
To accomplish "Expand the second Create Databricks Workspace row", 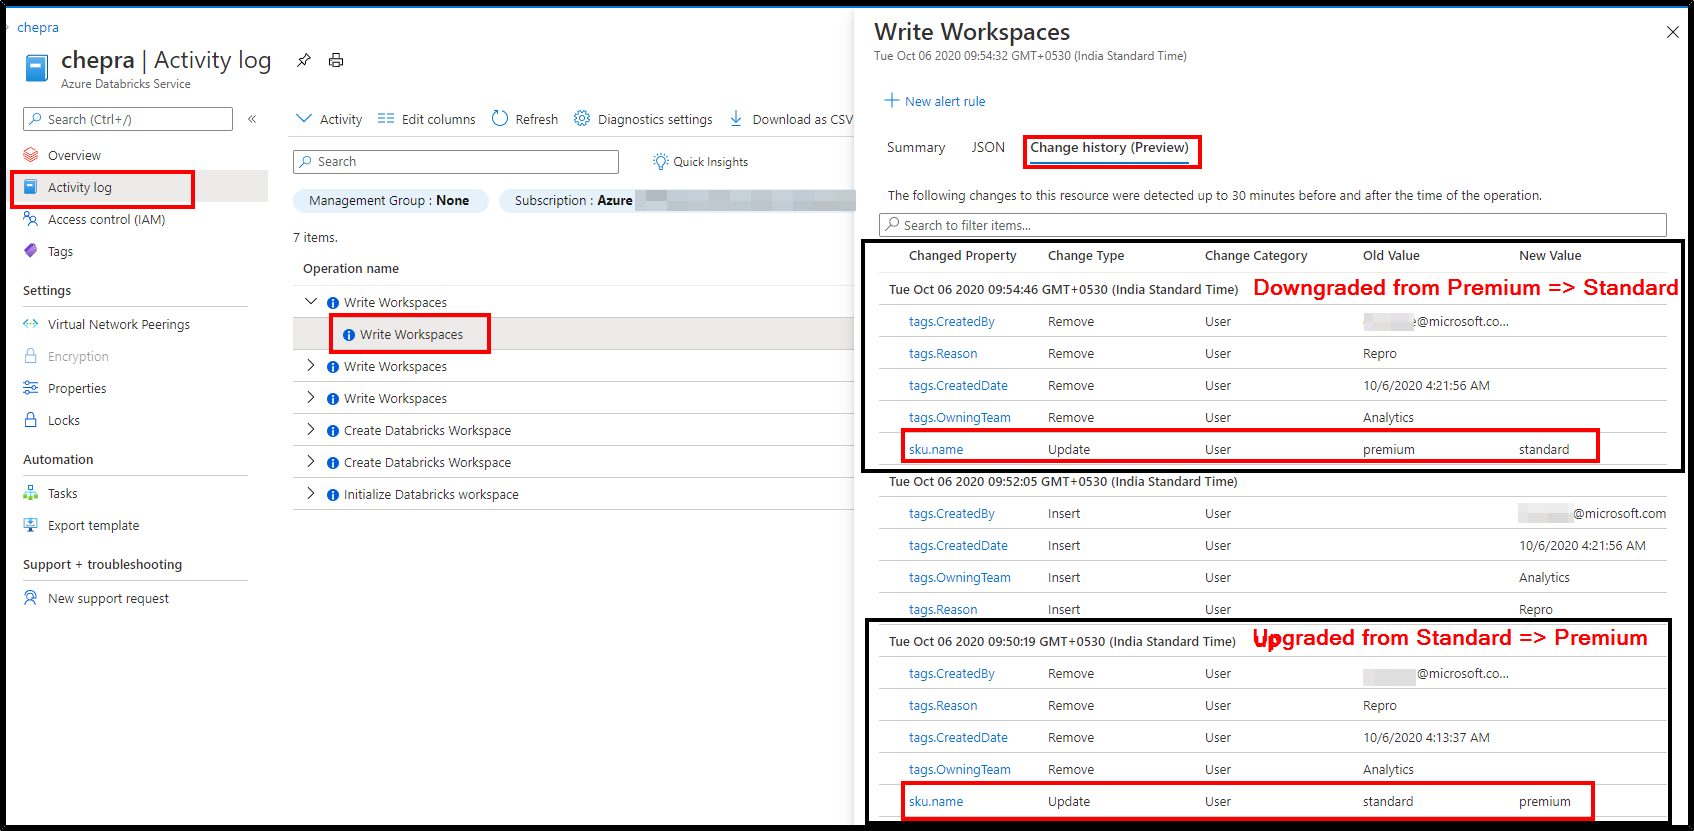I will (311, 462).
